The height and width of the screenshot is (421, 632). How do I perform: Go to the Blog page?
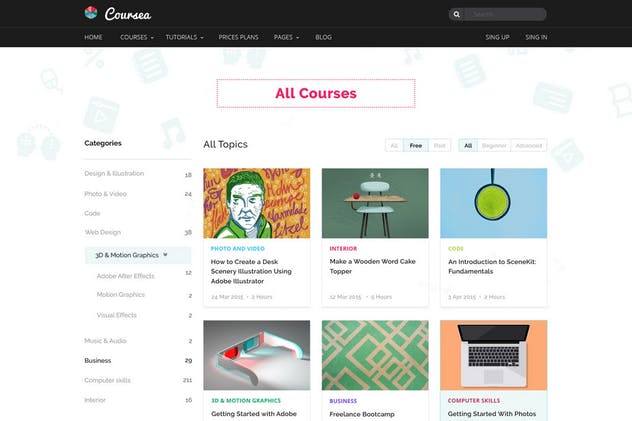click(x=323, y=37)
